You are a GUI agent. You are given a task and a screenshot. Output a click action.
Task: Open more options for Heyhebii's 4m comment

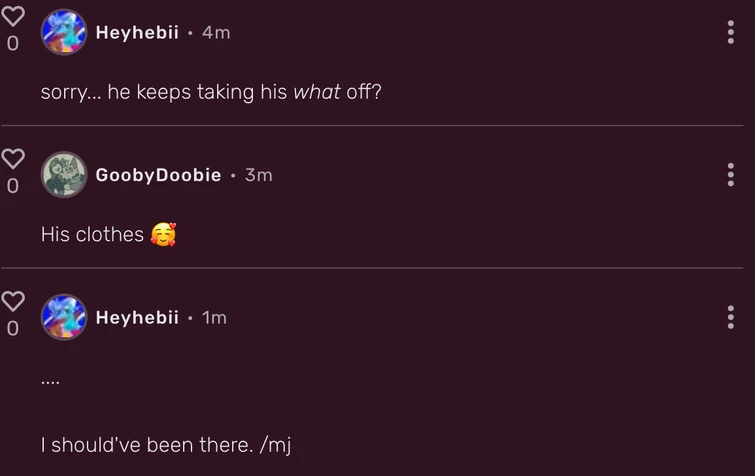coord(731,32)
